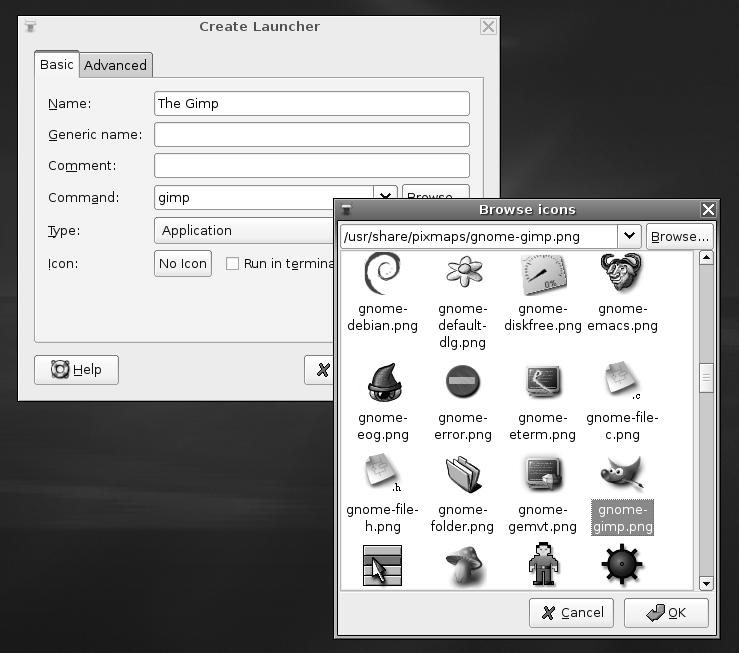This screenshot has width=739, height=653.
Task: Select the gnome-eterm.png monitor icon
Action: [x=543, y=384]
